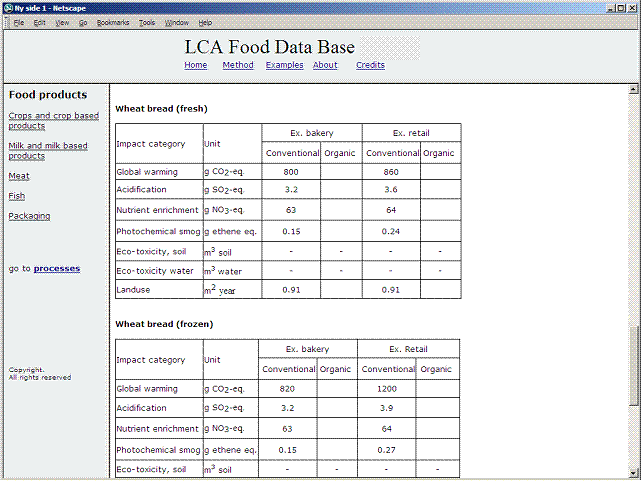Viewport: 641px width, 481px height.
Task: Click 'Ex. retail' header in fresh table
Action: coord(411,133)
